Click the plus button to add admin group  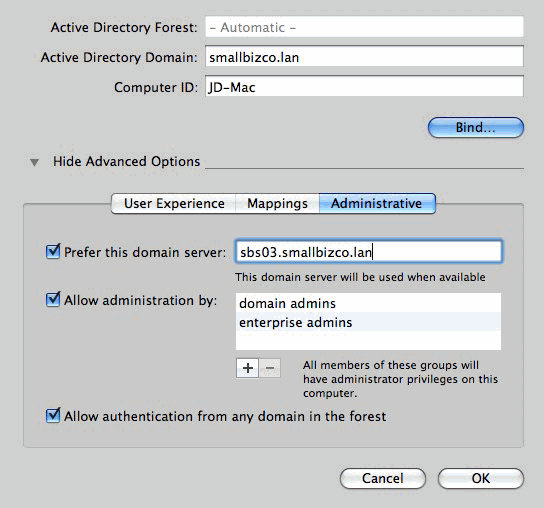click(x=247, y=368)
